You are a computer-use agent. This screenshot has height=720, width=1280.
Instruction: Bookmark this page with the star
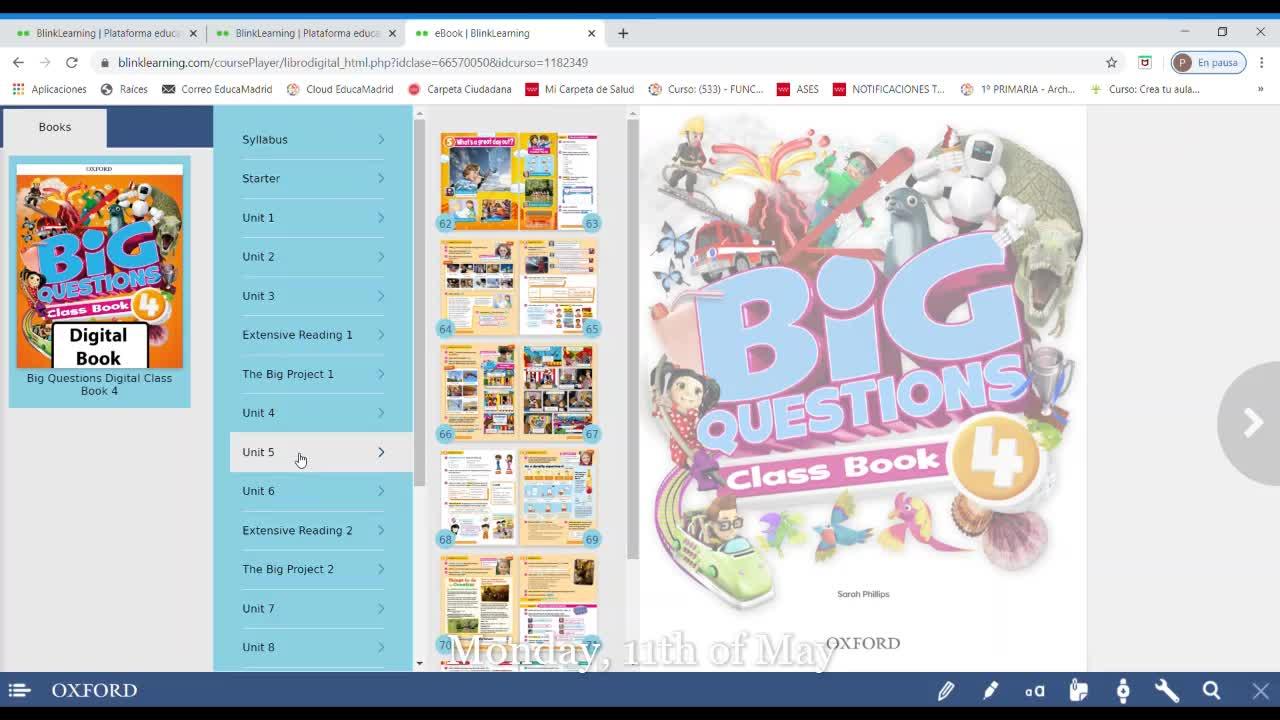1111,62
